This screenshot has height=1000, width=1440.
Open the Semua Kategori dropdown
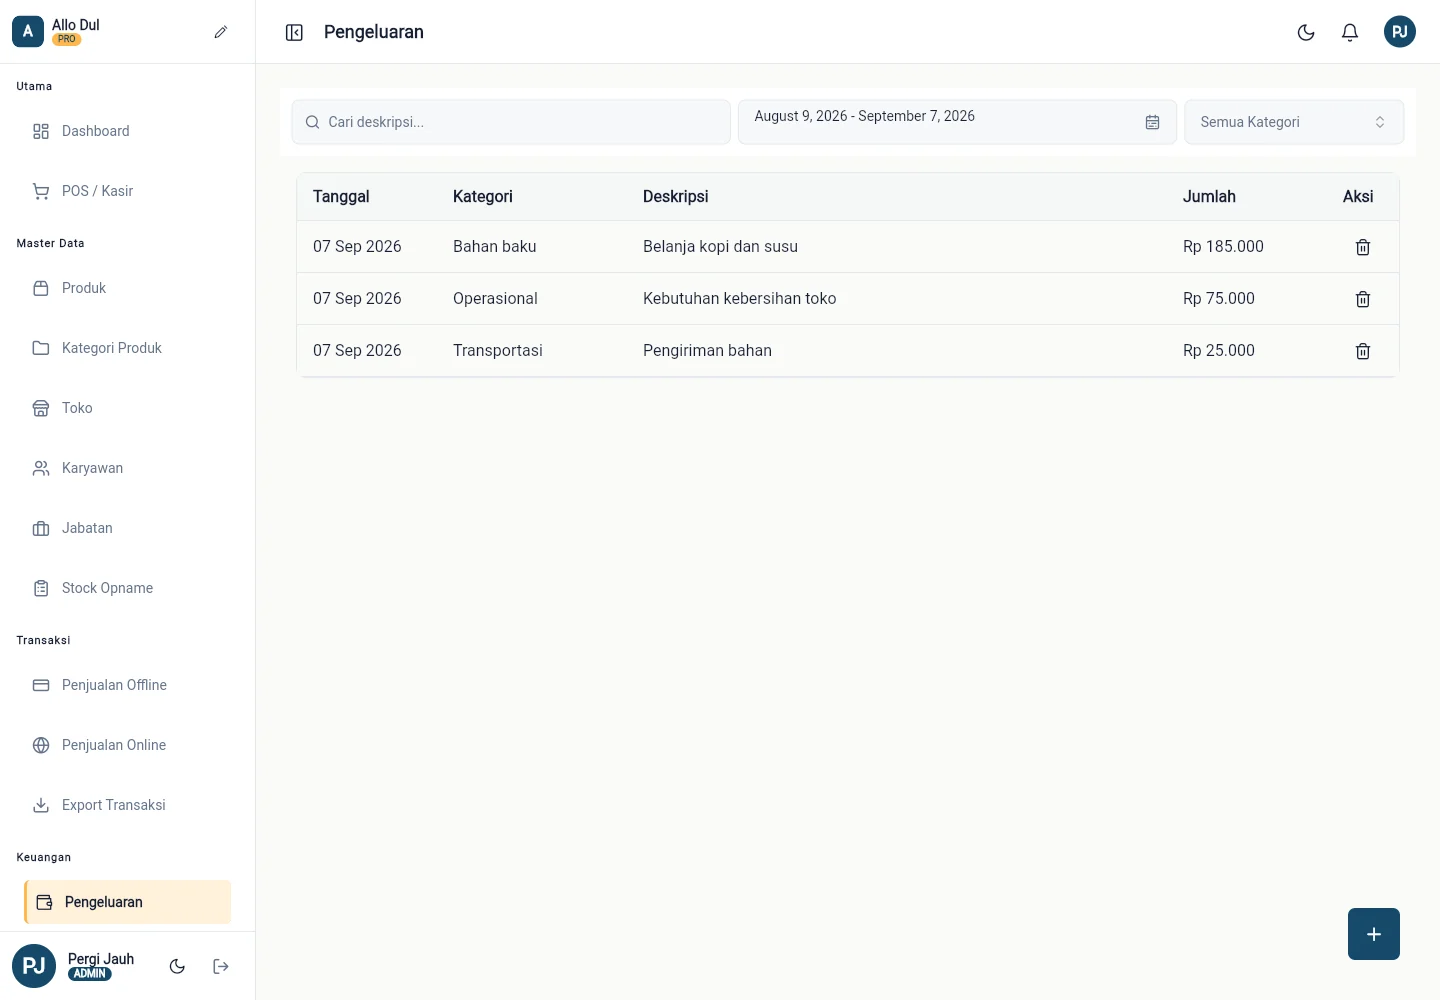click(x=1294, y=122)
